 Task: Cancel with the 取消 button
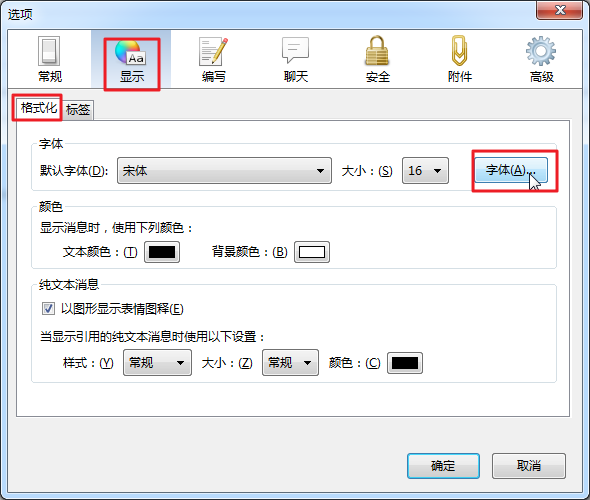529,466
